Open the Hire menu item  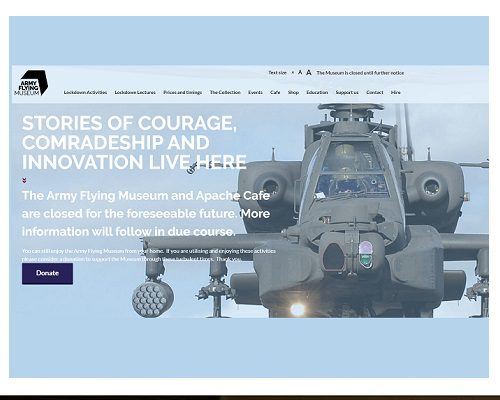coord(396,92)
